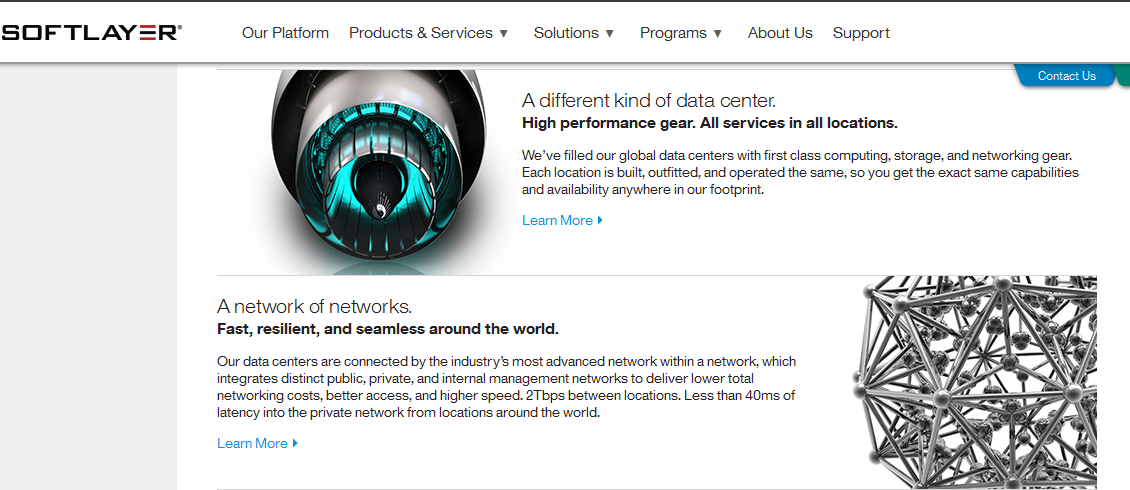Expand the Solutions dropdown arrow
This screenshot has height=490, width=1130.
[x=609, y=34]
